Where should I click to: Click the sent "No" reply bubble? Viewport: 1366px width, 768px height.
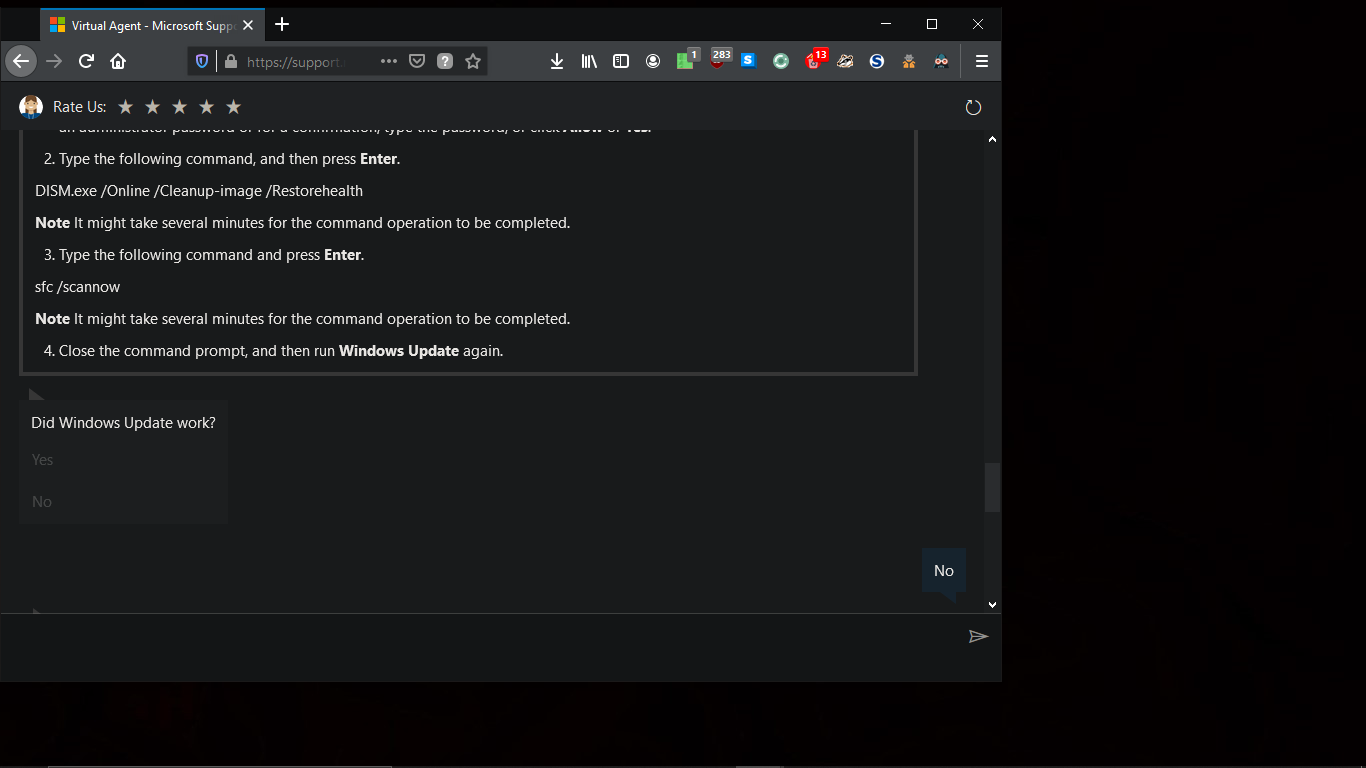click(944, 571)
